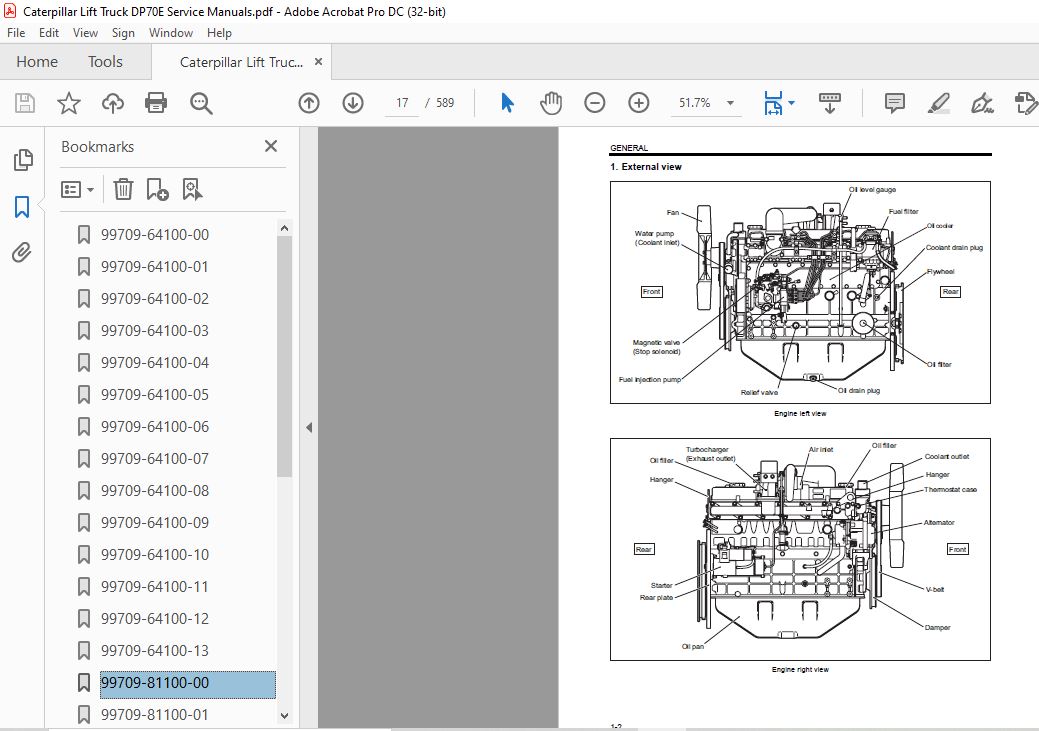Open the Window menu
The width and height of the screenshot is (1039, 731).
coord(171,32)
